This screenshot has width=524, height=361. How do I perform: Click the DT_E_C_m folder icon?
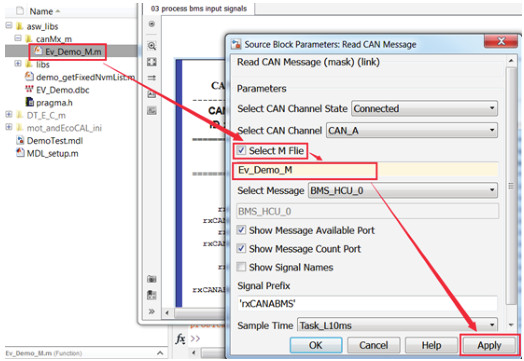click(20, 115)
